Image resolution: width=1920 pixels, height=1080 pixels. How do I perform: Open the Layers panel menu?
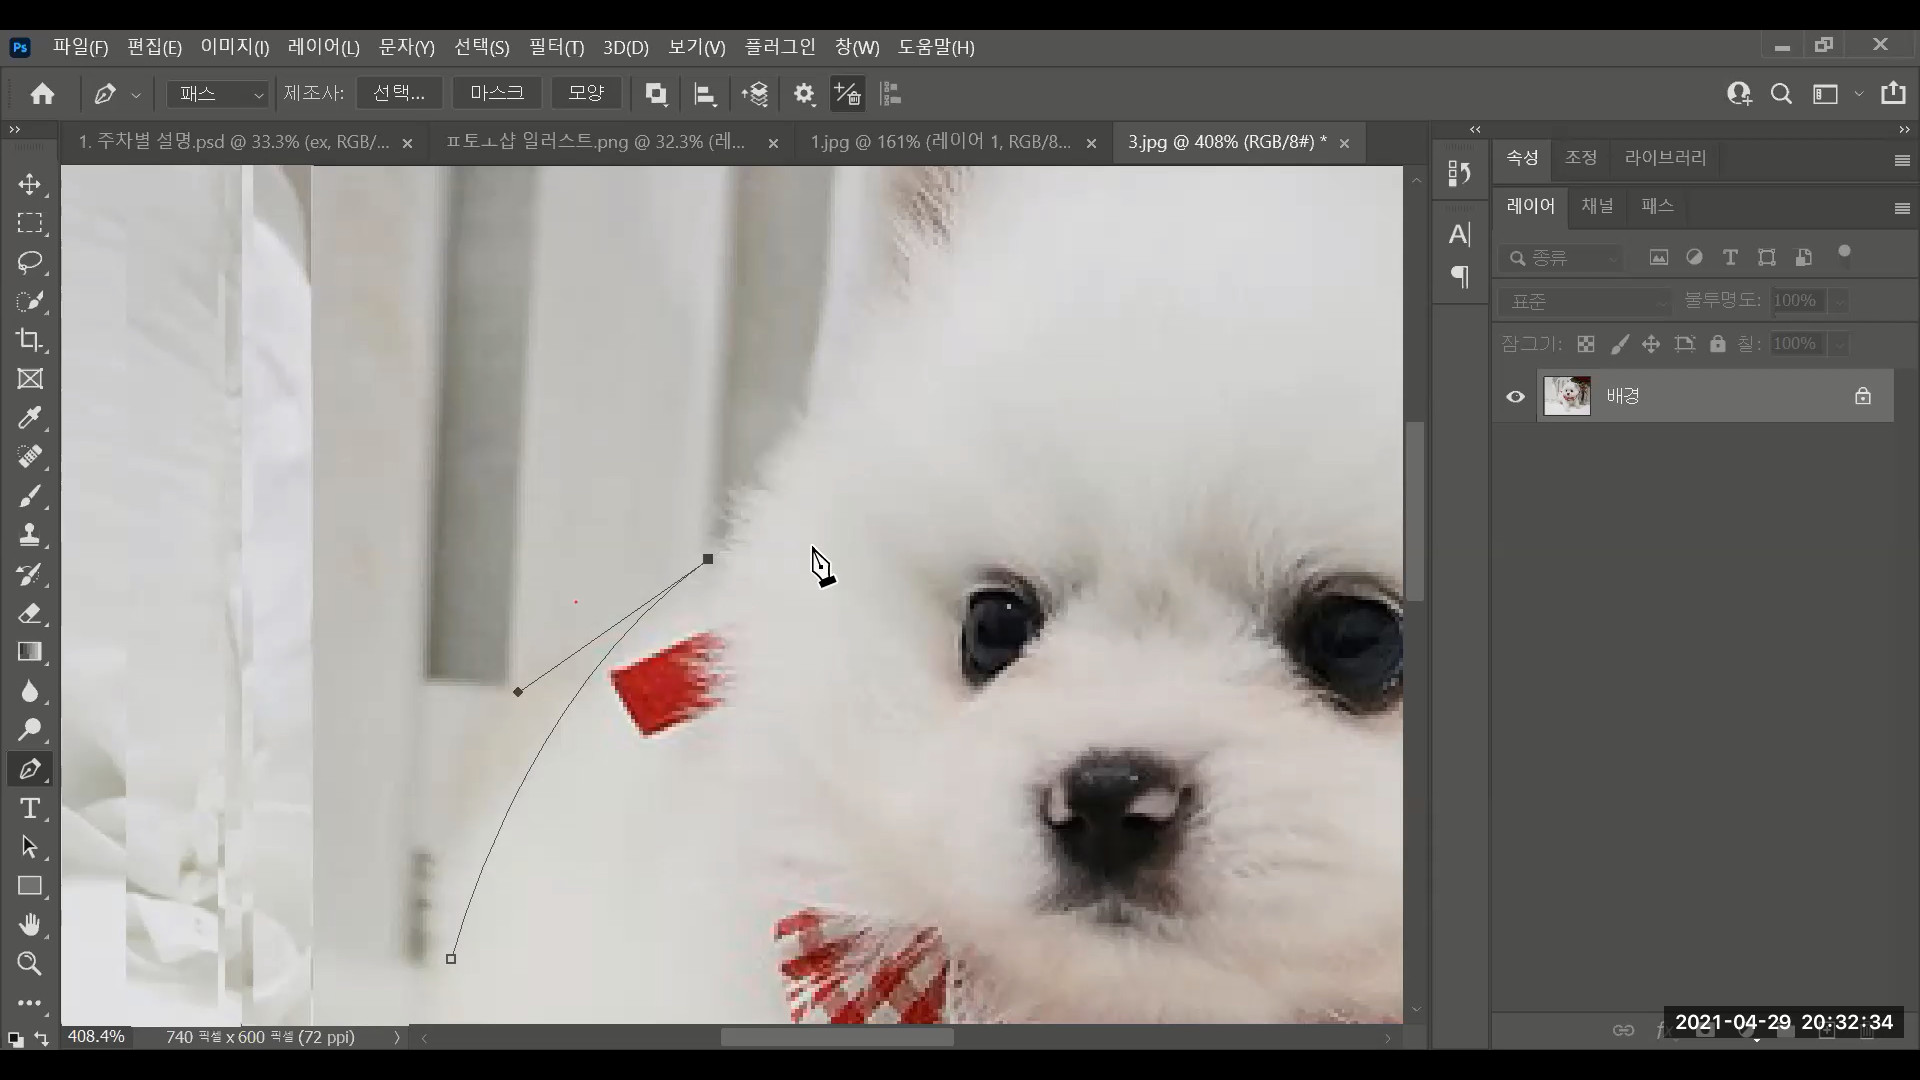click(1902, 208)
